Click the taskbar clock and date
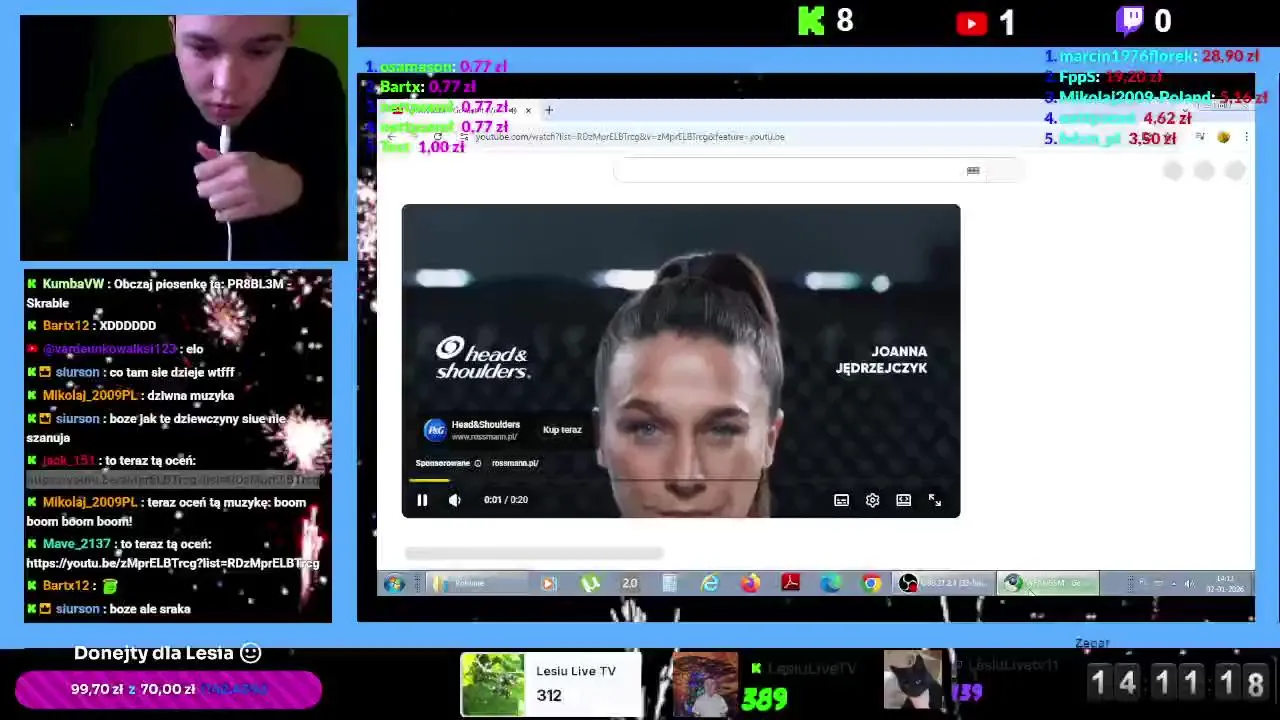Viewport: 1280px width, 720px height. [1226, 583]
